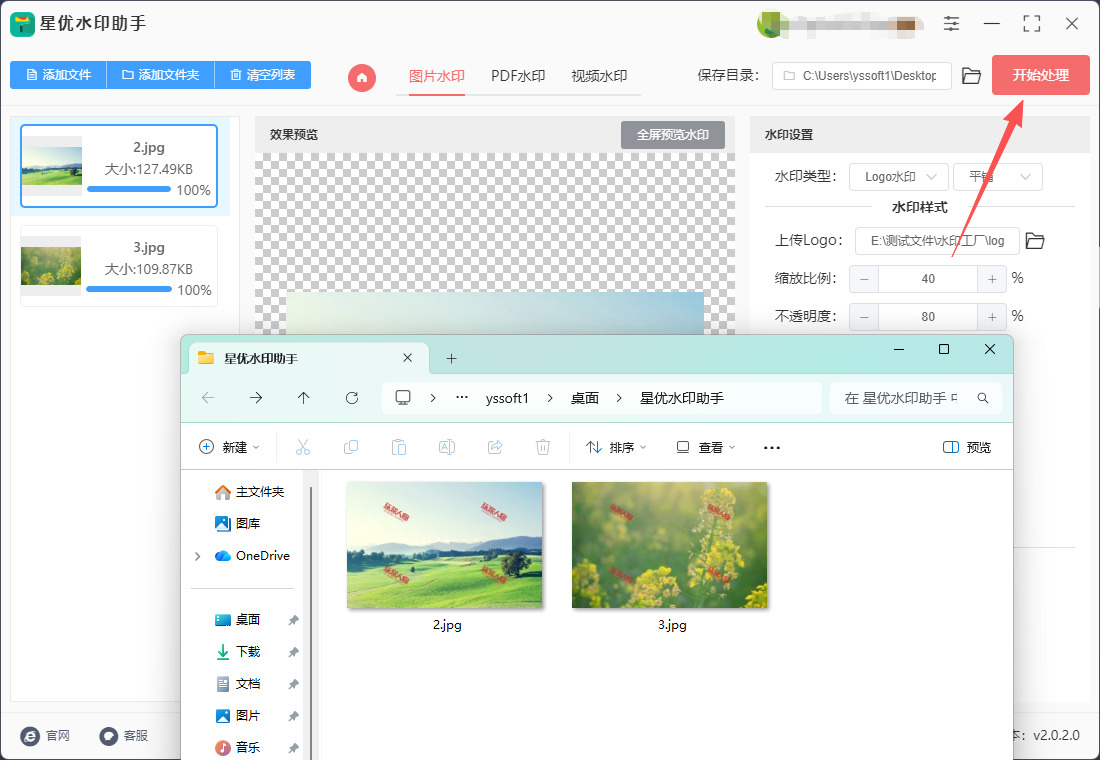Toggle the 预览 preview pane
The image size is (1100, 760).
[967, 447]
